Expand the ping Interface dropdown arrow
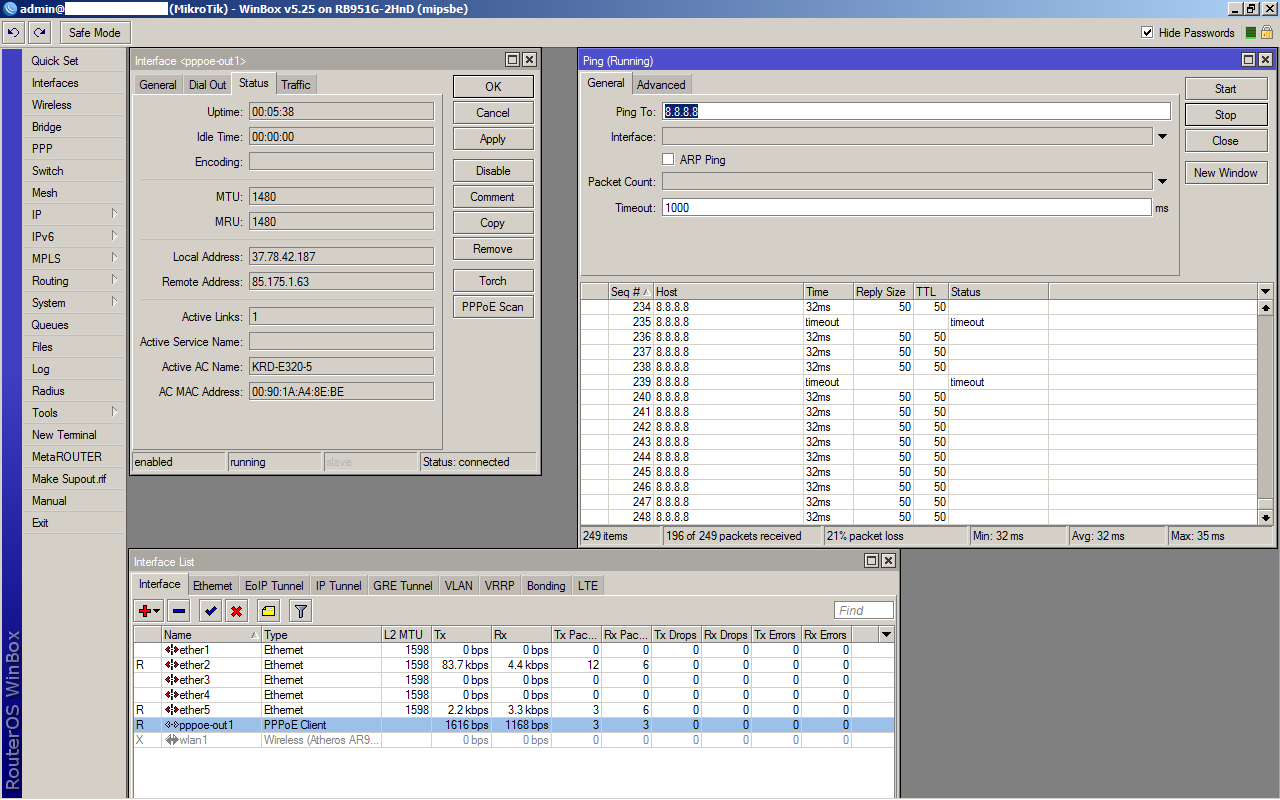The height and width of the screenshot is (800, 1280). click(x=1162, y=137)
